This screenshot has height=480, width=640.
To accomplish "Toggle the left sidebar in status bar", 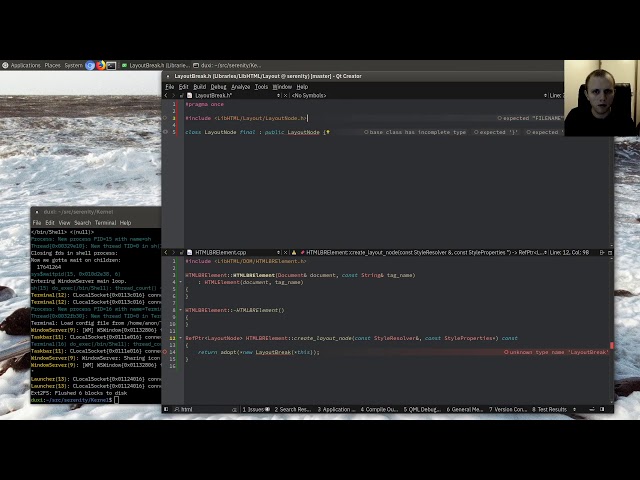I will click(166, 409).
